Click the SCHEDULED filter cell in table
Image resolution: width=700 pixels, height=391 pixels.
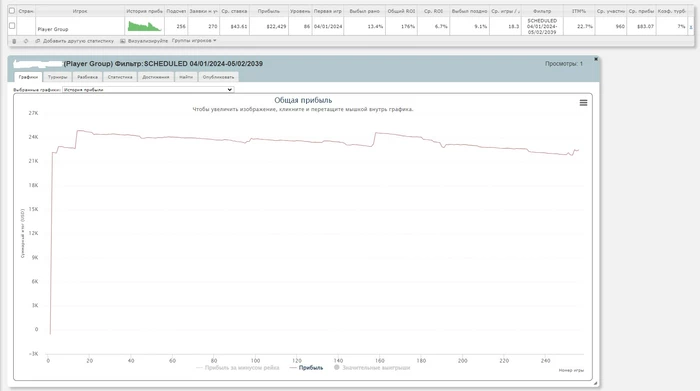[542, 26]
